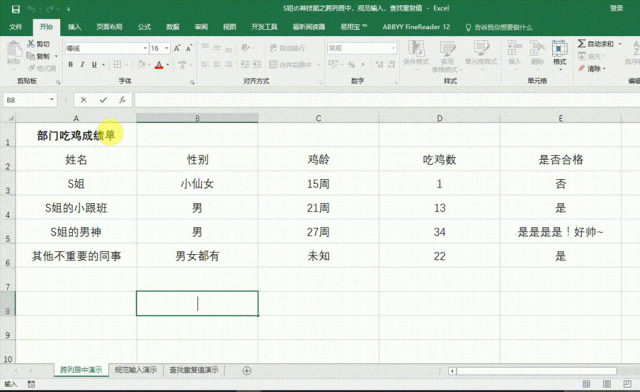Viewport: 640px width, 392px height.
Task: Click the Tell Me search box
Action: coord(499,27)
